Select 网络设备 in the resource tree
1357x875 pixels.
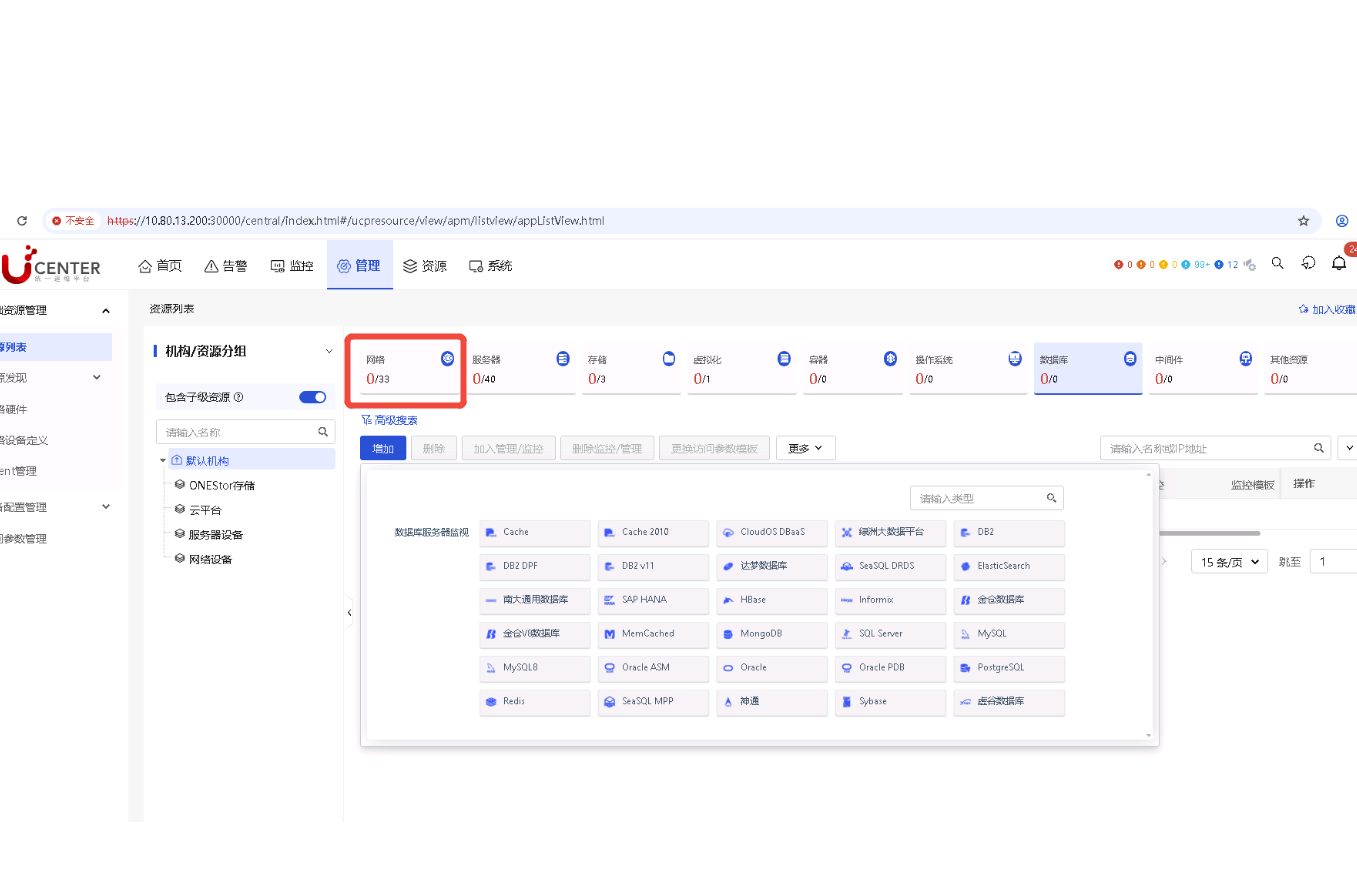(x=210, y=560)
